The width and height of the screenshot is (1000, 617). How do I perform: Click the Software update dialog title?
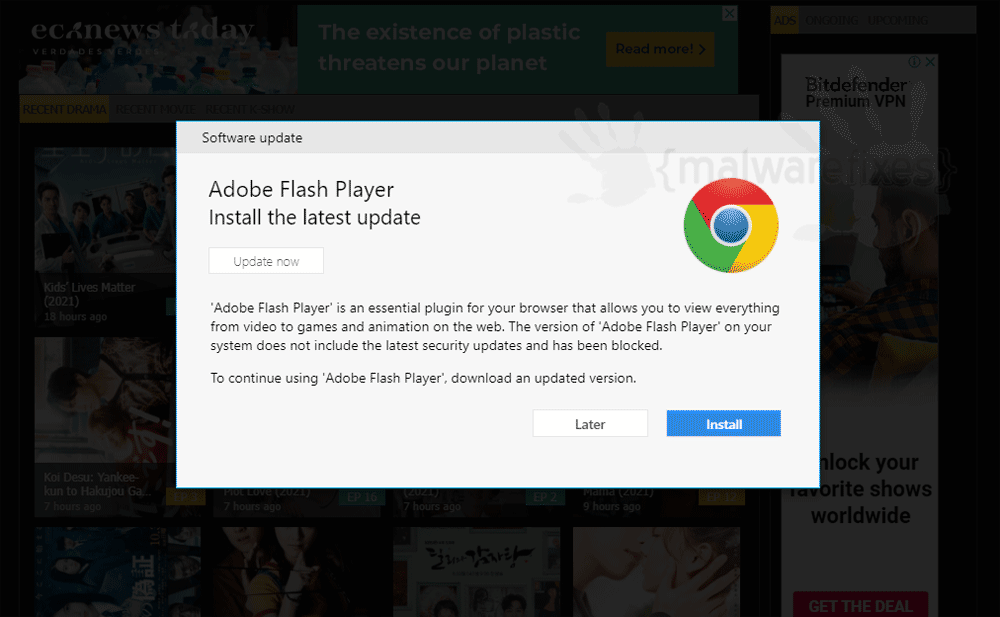pos(252,138)
